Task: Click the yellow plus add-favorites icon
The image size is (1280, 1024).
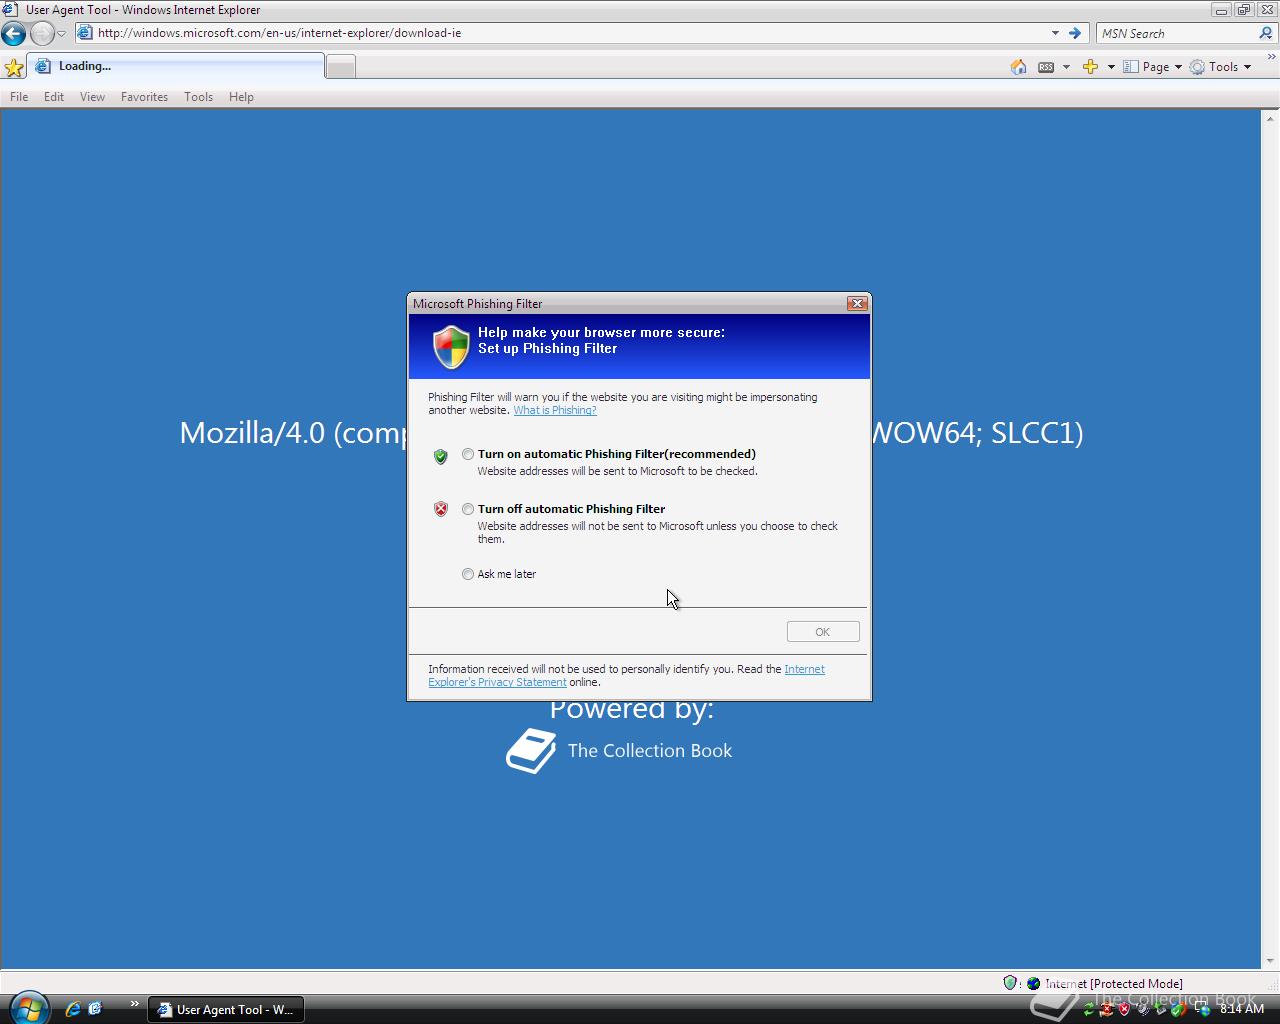Action: click(x=1090, y=67)
